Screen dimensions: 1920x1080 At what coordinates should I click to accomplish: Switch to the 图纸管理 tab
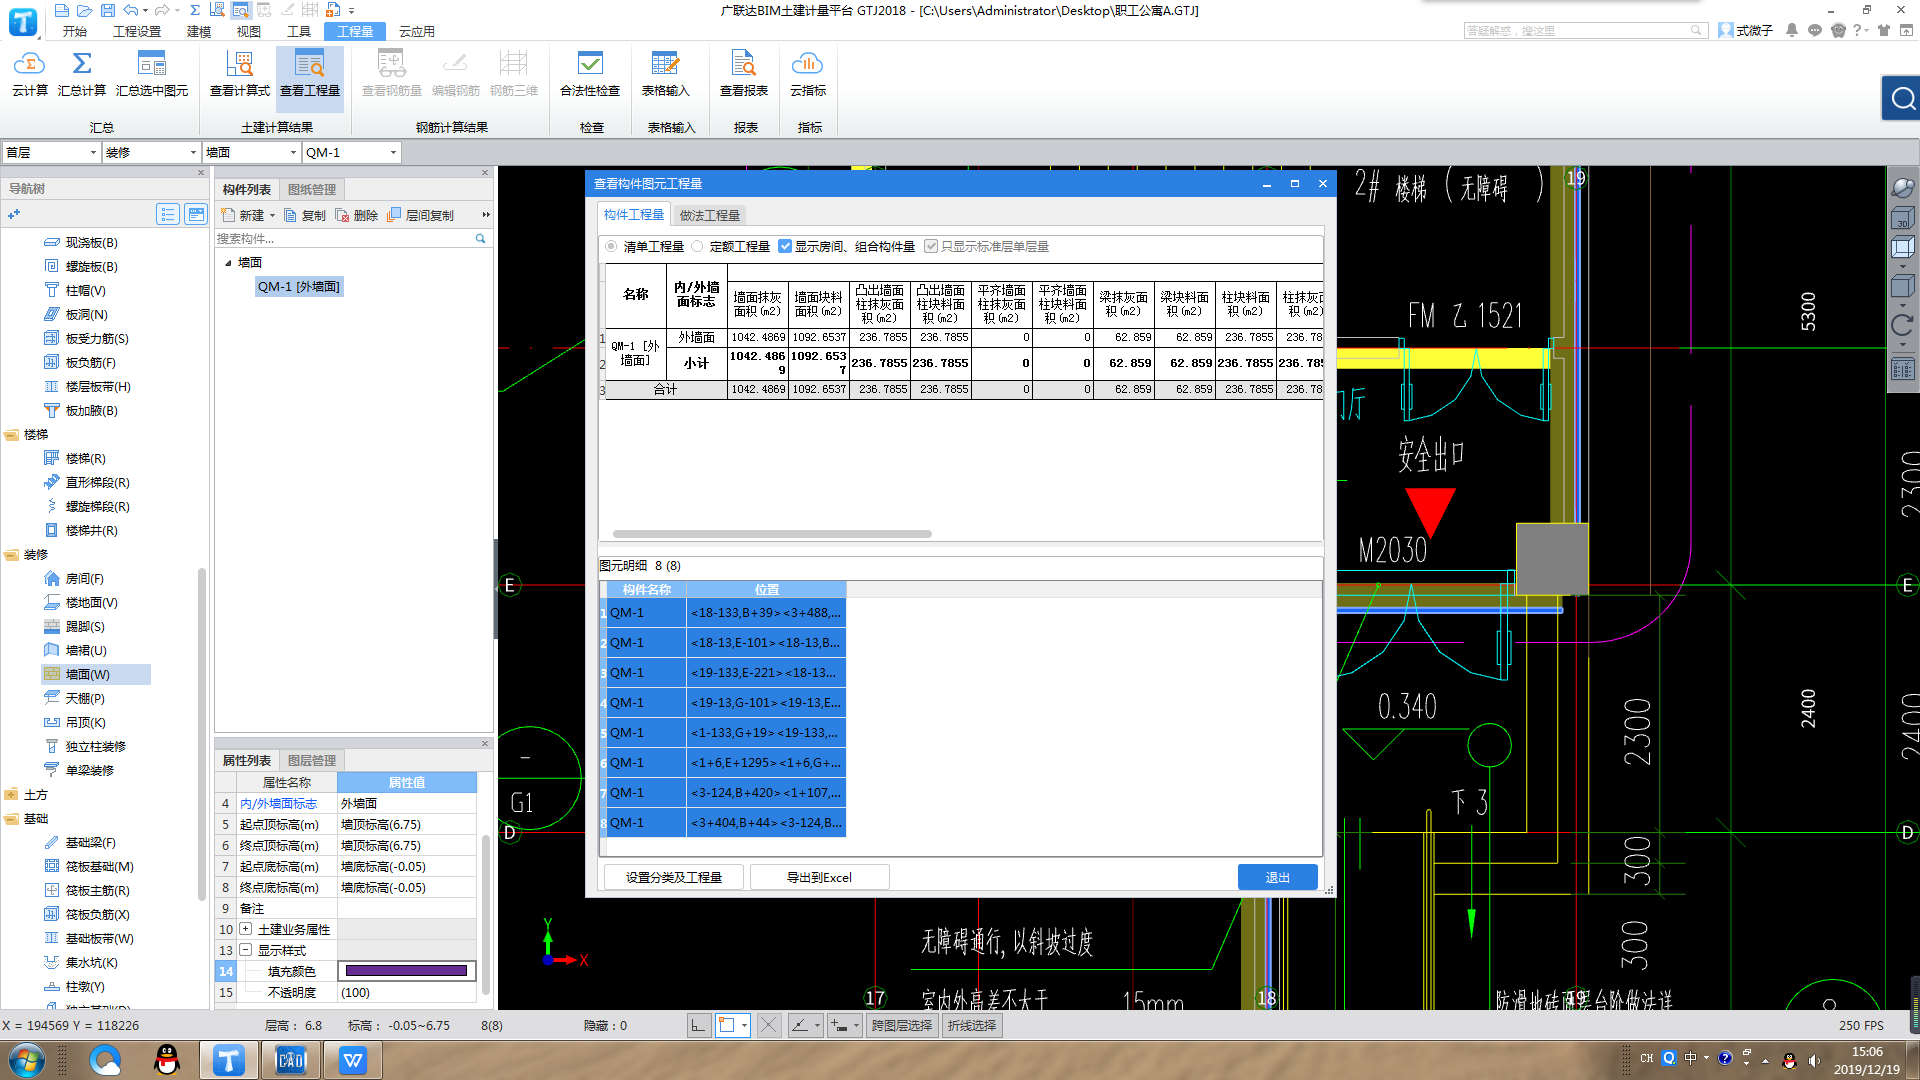[312, 189]
